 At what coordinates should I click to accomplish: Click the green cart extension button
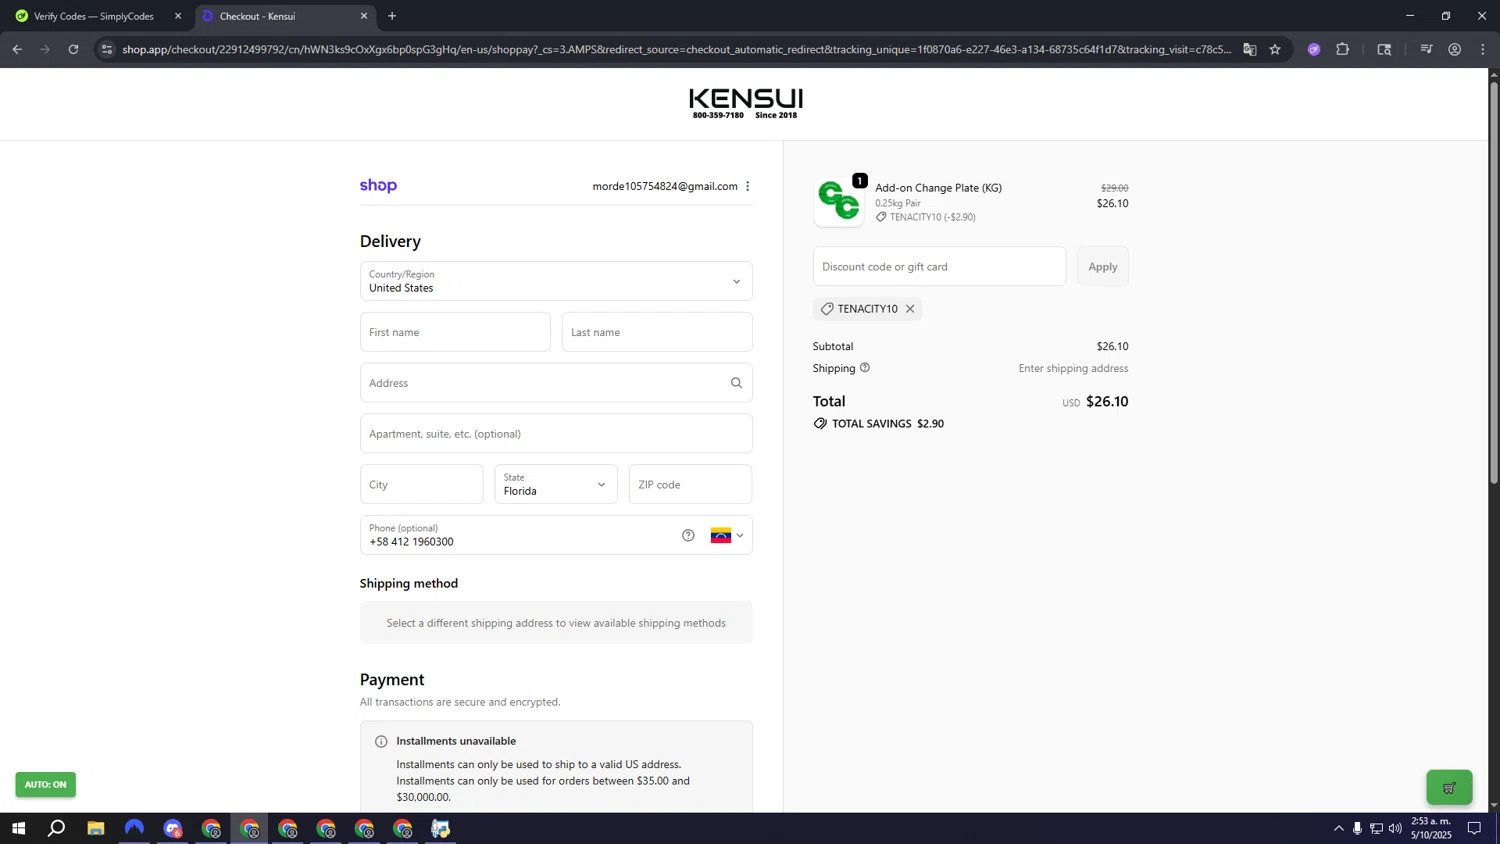1449,788
